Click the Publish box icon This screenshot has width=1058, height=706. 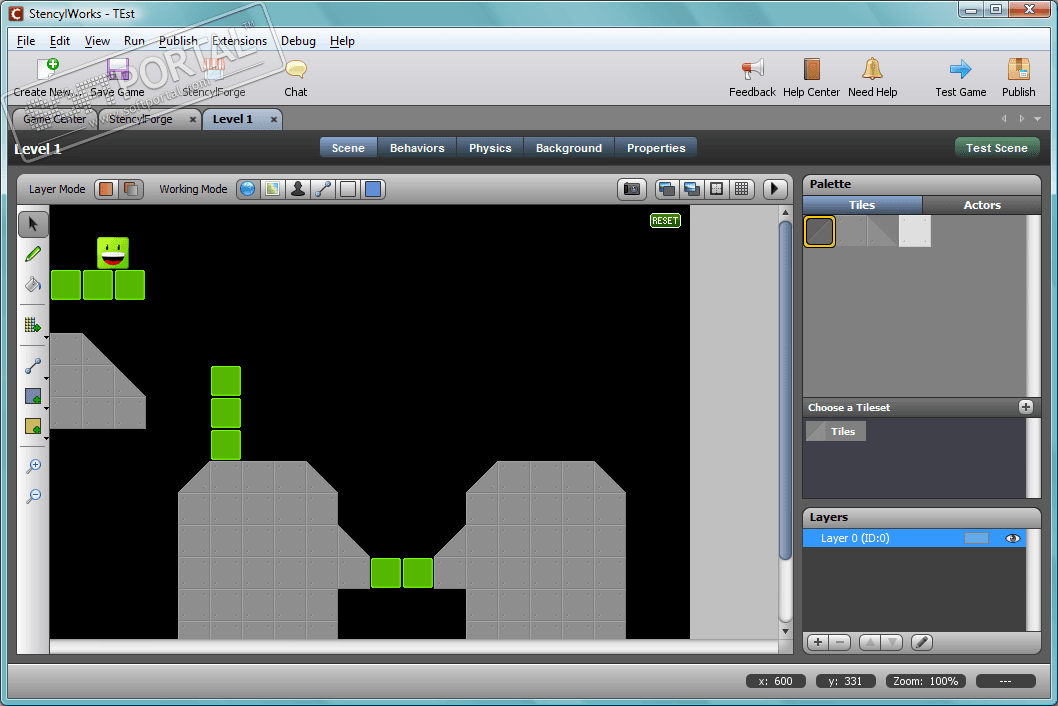1018,69
